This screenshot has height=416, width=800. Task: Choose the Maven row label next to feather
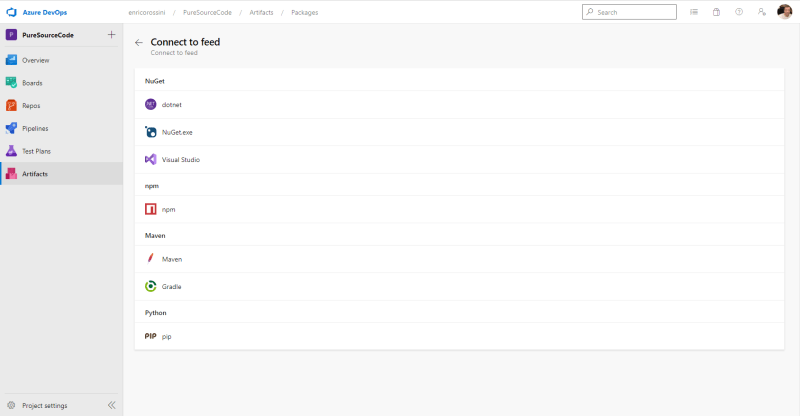pyautogui.click(x=172, y=259)
